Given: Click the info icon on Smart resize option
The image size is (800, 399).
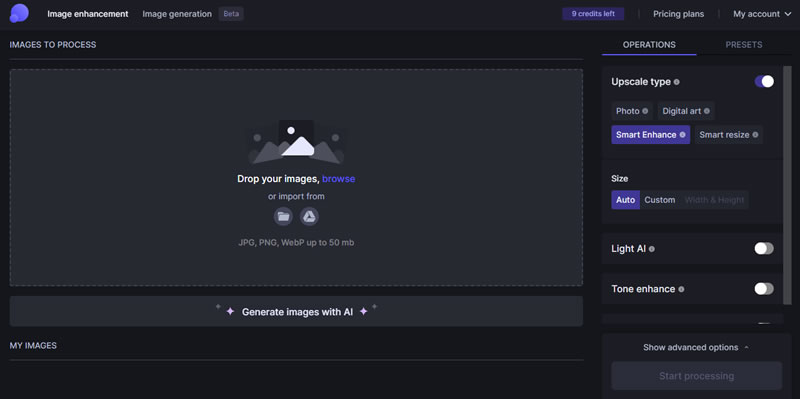Looking at the screenshot, I should [755, 135].
